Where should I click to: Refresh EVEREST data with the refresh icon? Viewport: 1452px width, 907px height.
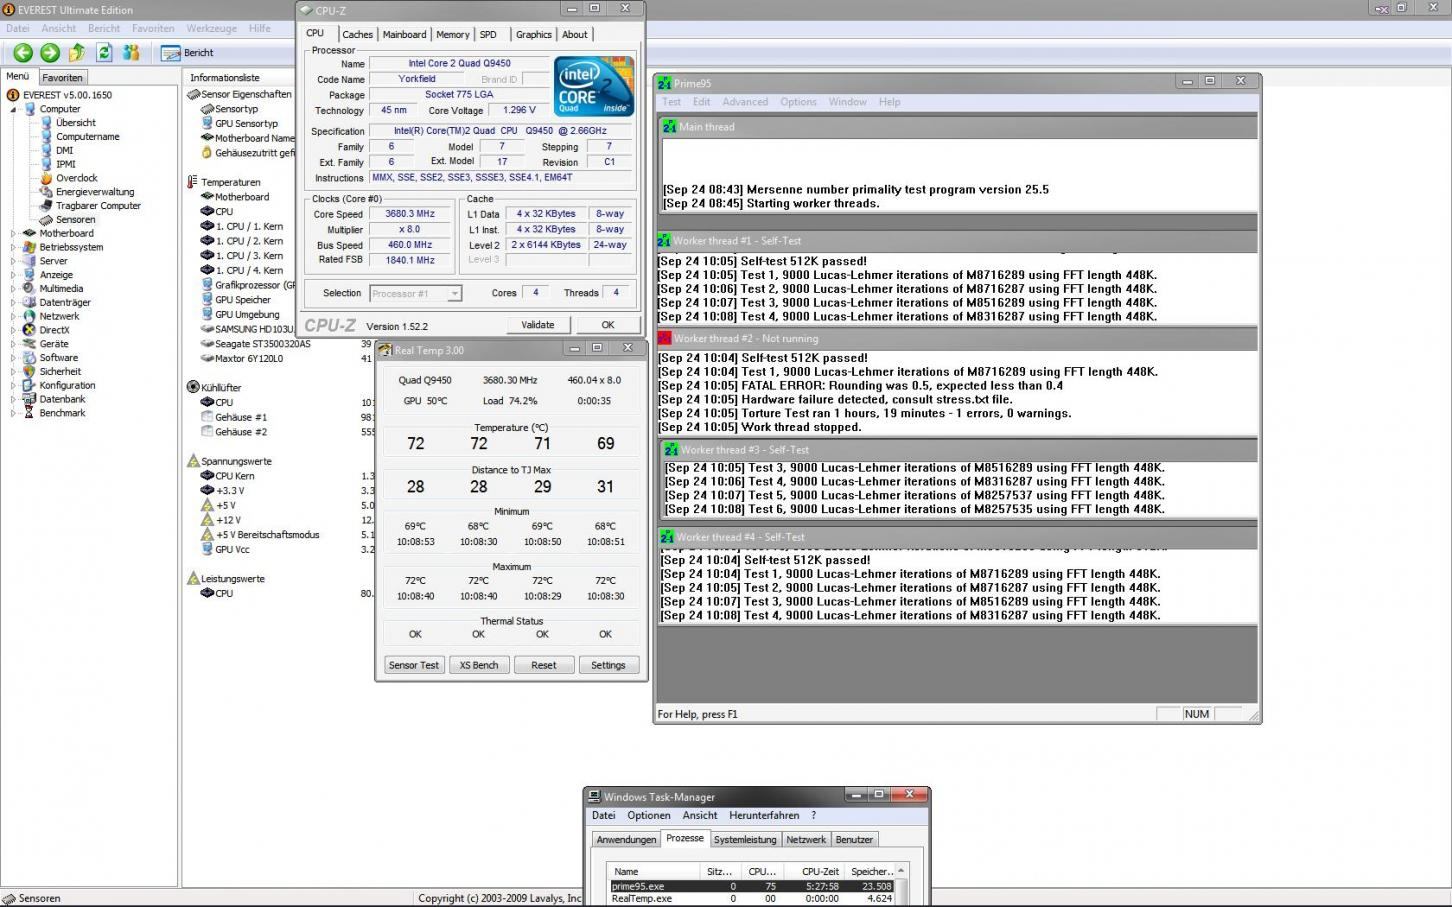click(x=104, y=53)
